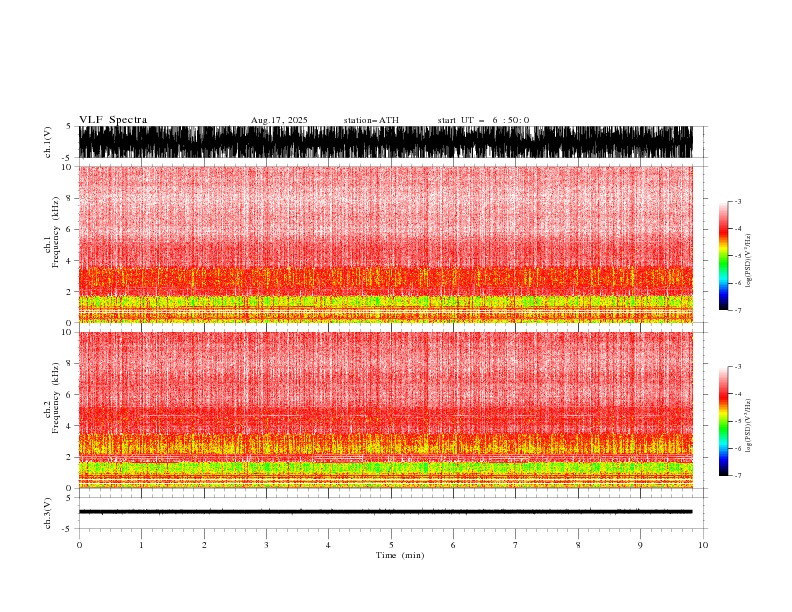Select the date label "Aug.17, 2025"

click(x=279, y=120)
